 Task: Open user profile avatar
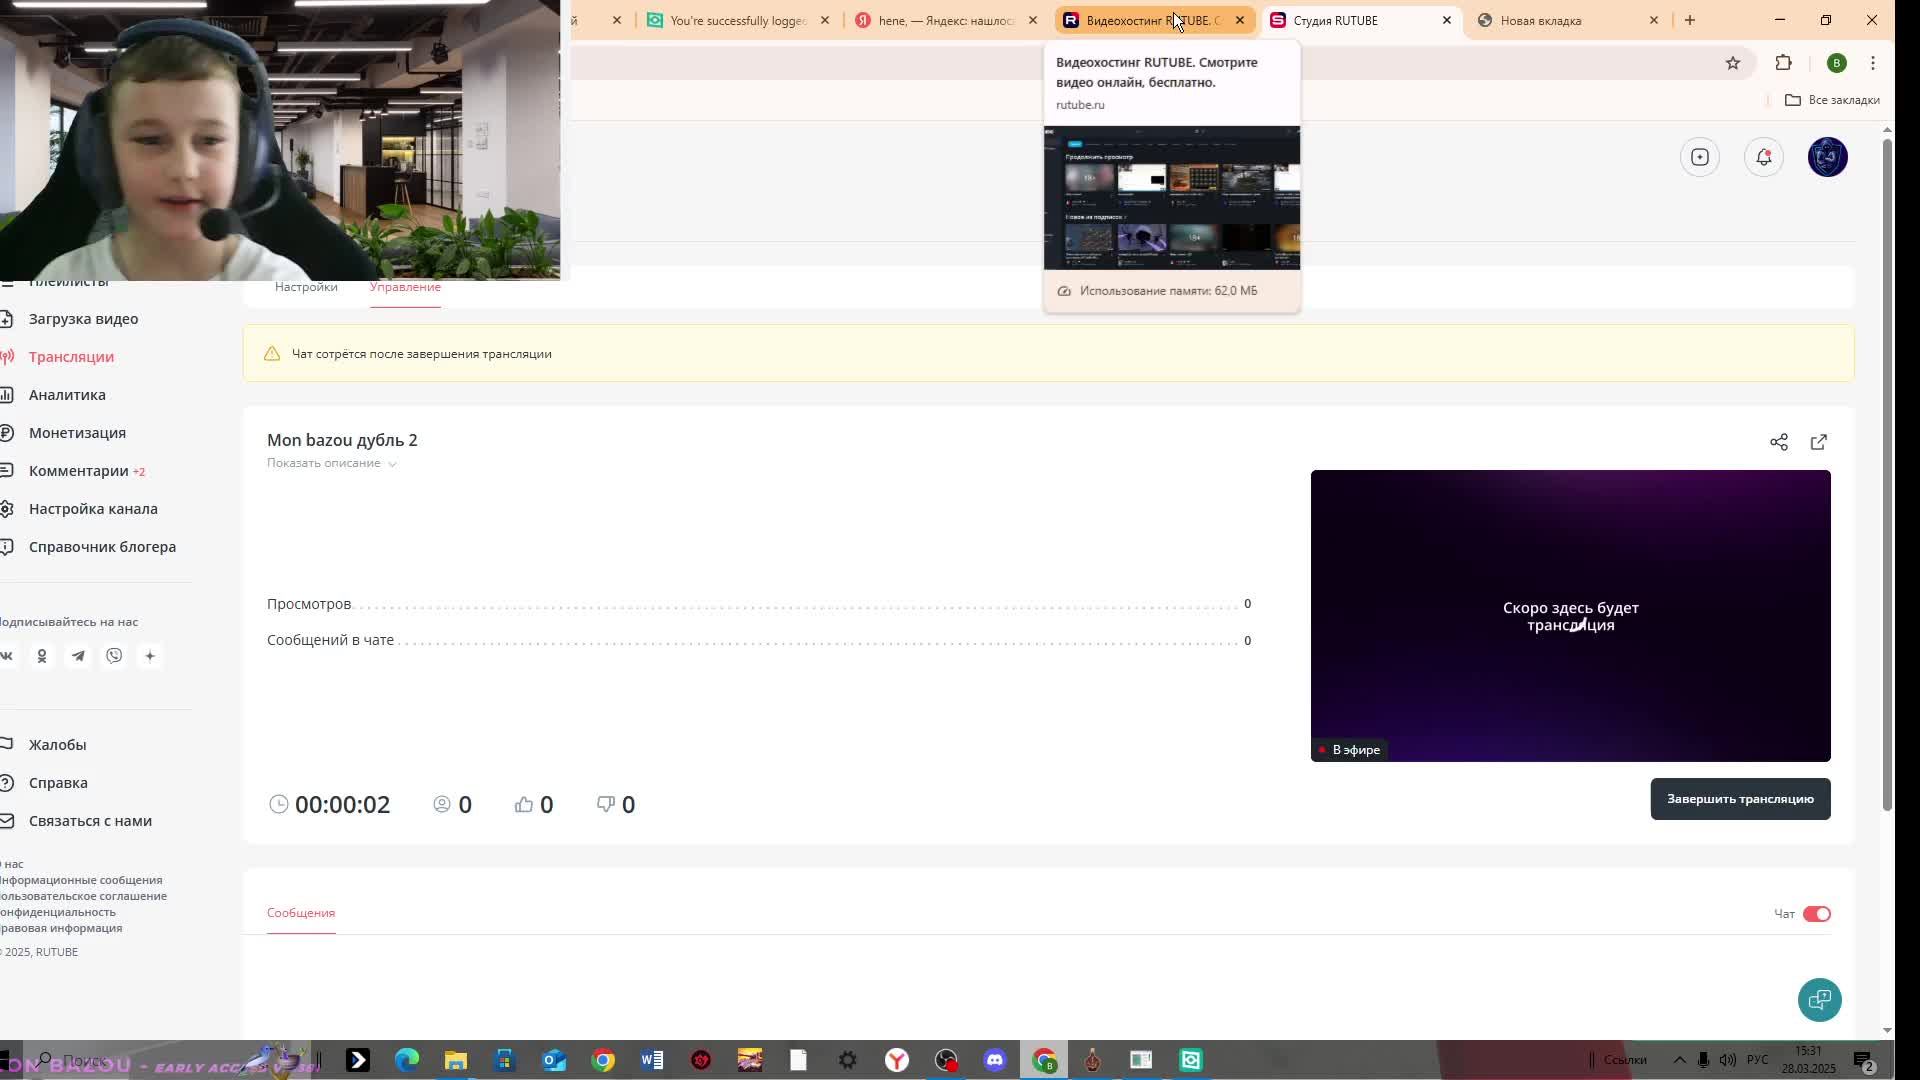pyautogui.click(x=1828, y=157)
